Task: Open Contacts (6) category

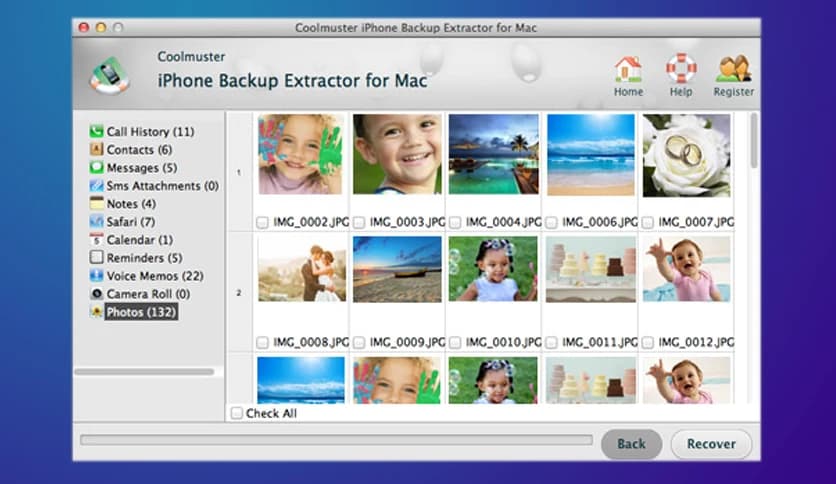Action: [x=139, y=149]
